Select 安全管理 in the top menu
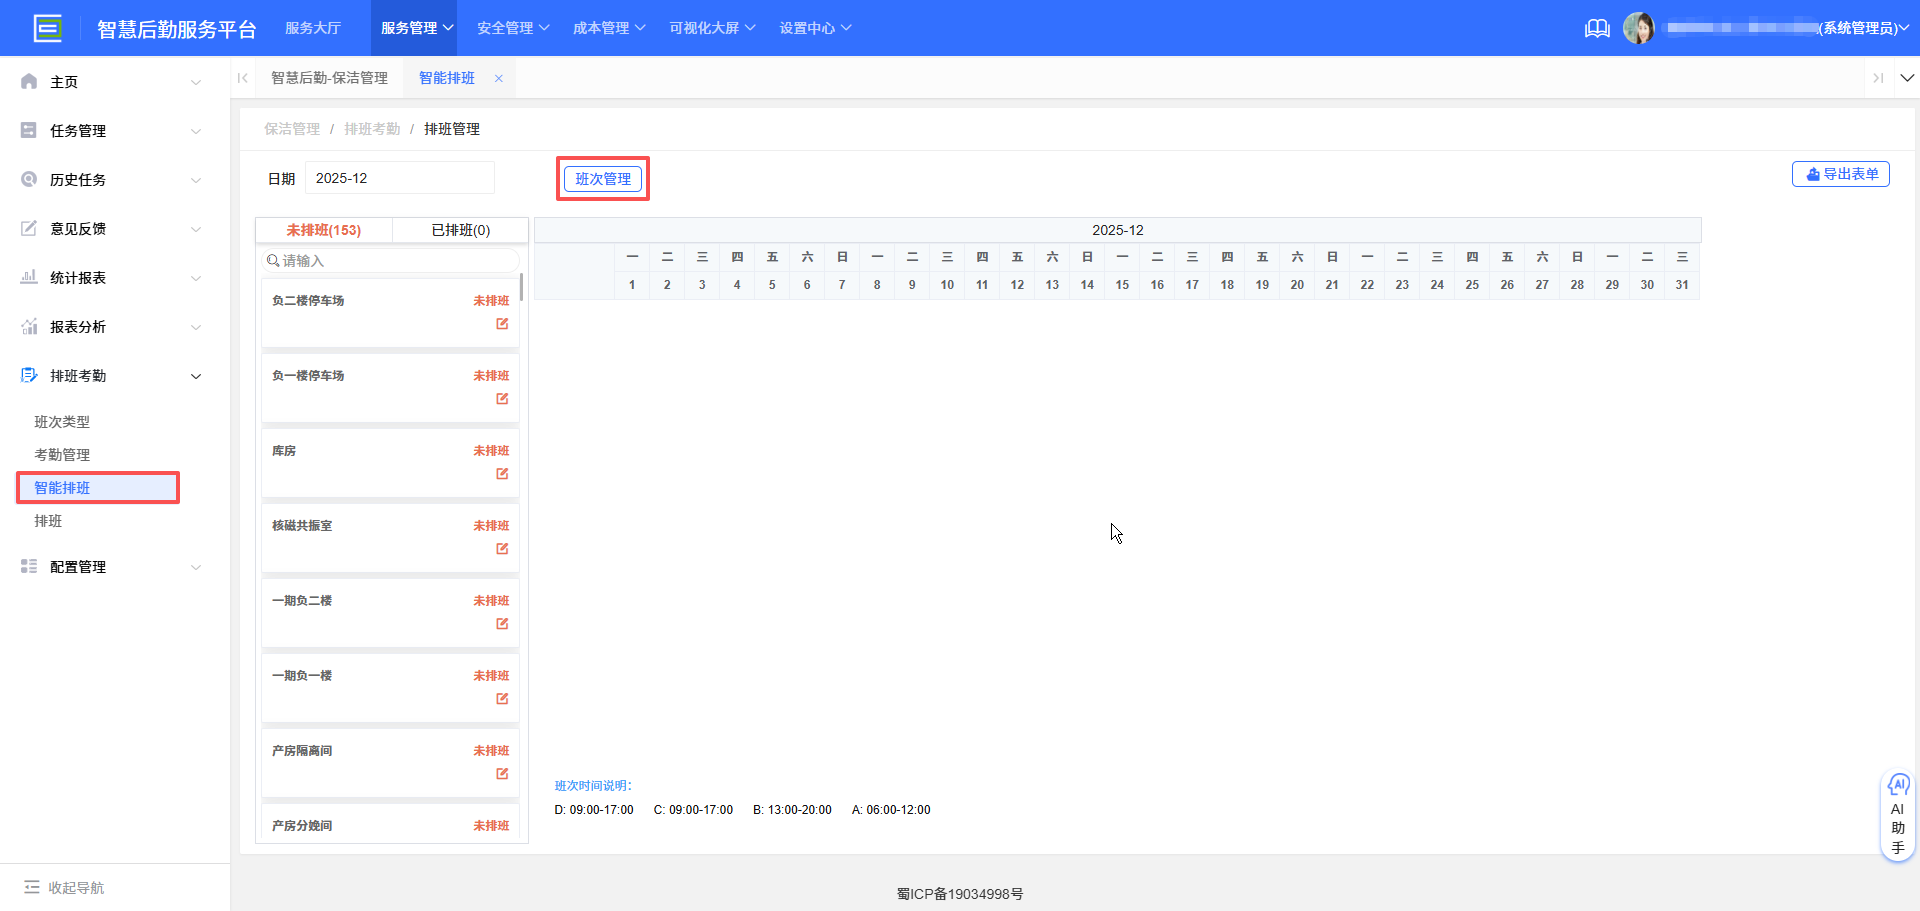 click(x=505, y=27)
